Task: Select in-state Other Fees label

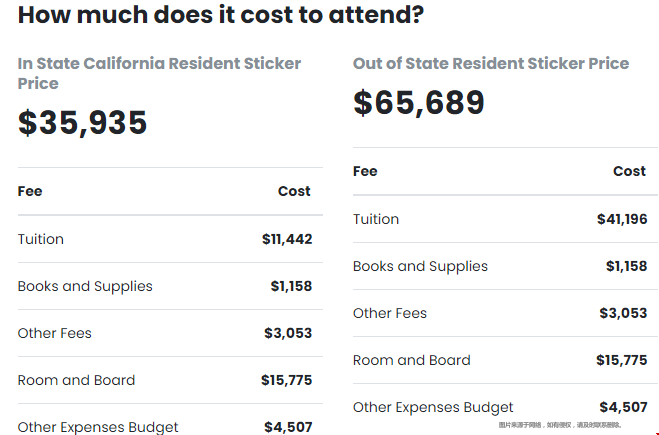Action: pos(55,333)
